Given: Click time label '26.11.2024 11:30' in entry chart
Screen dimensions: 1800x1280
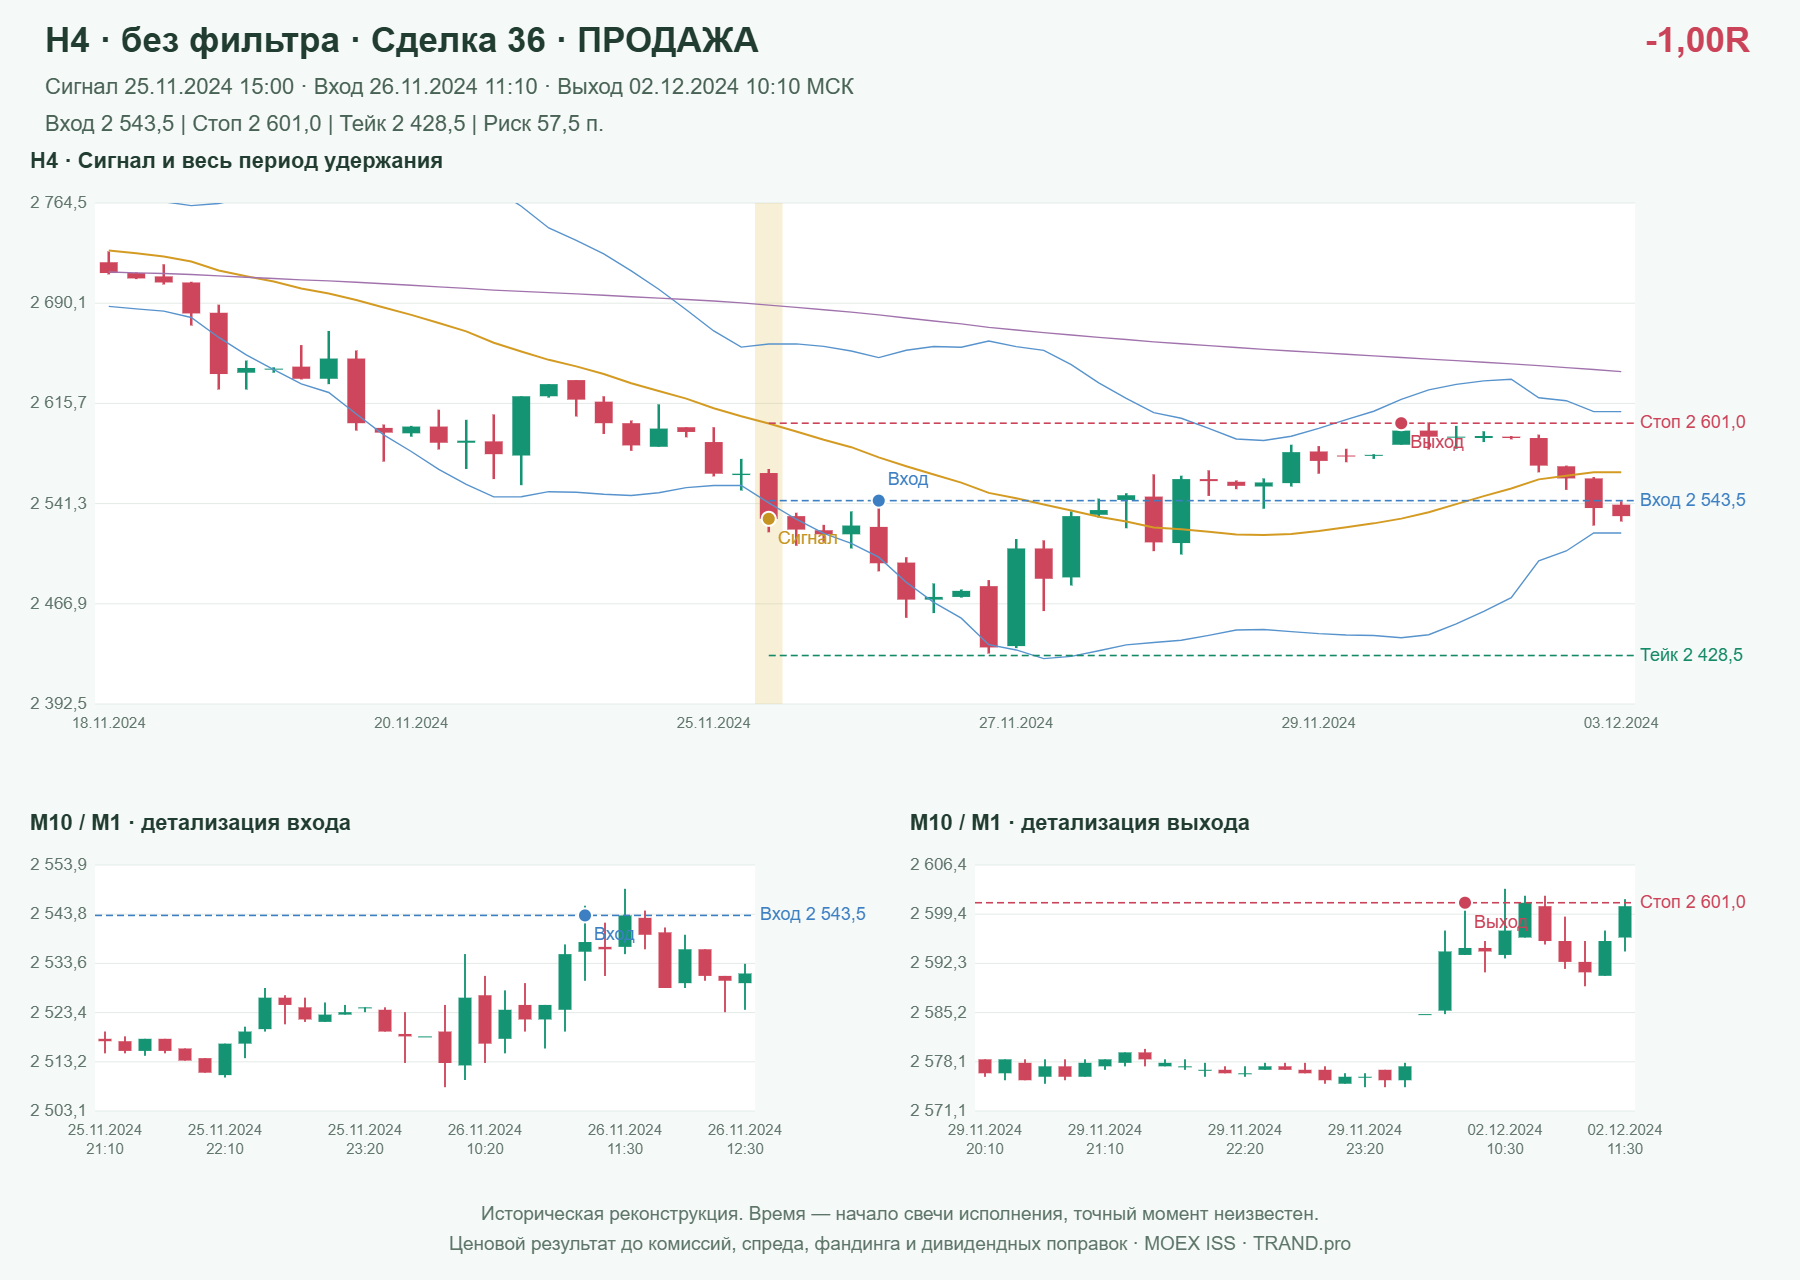Looking at the screenshot, I should click(x=625, y=1139).
